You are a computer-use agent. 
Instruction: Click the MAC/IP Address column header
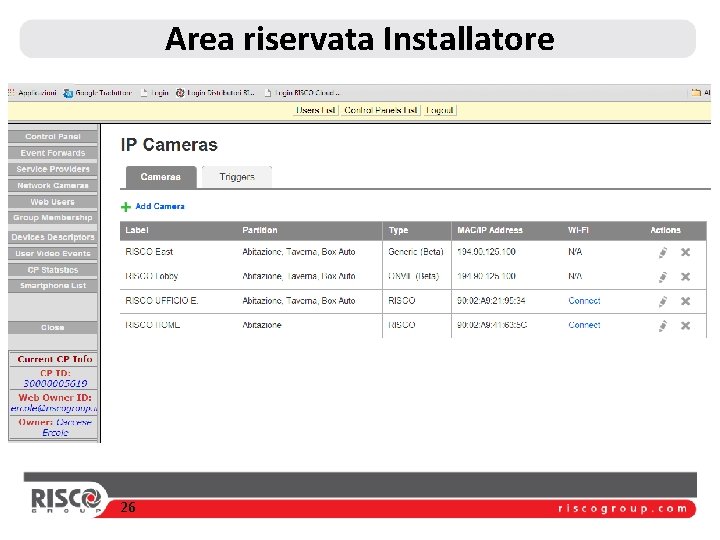click(490, 230)
